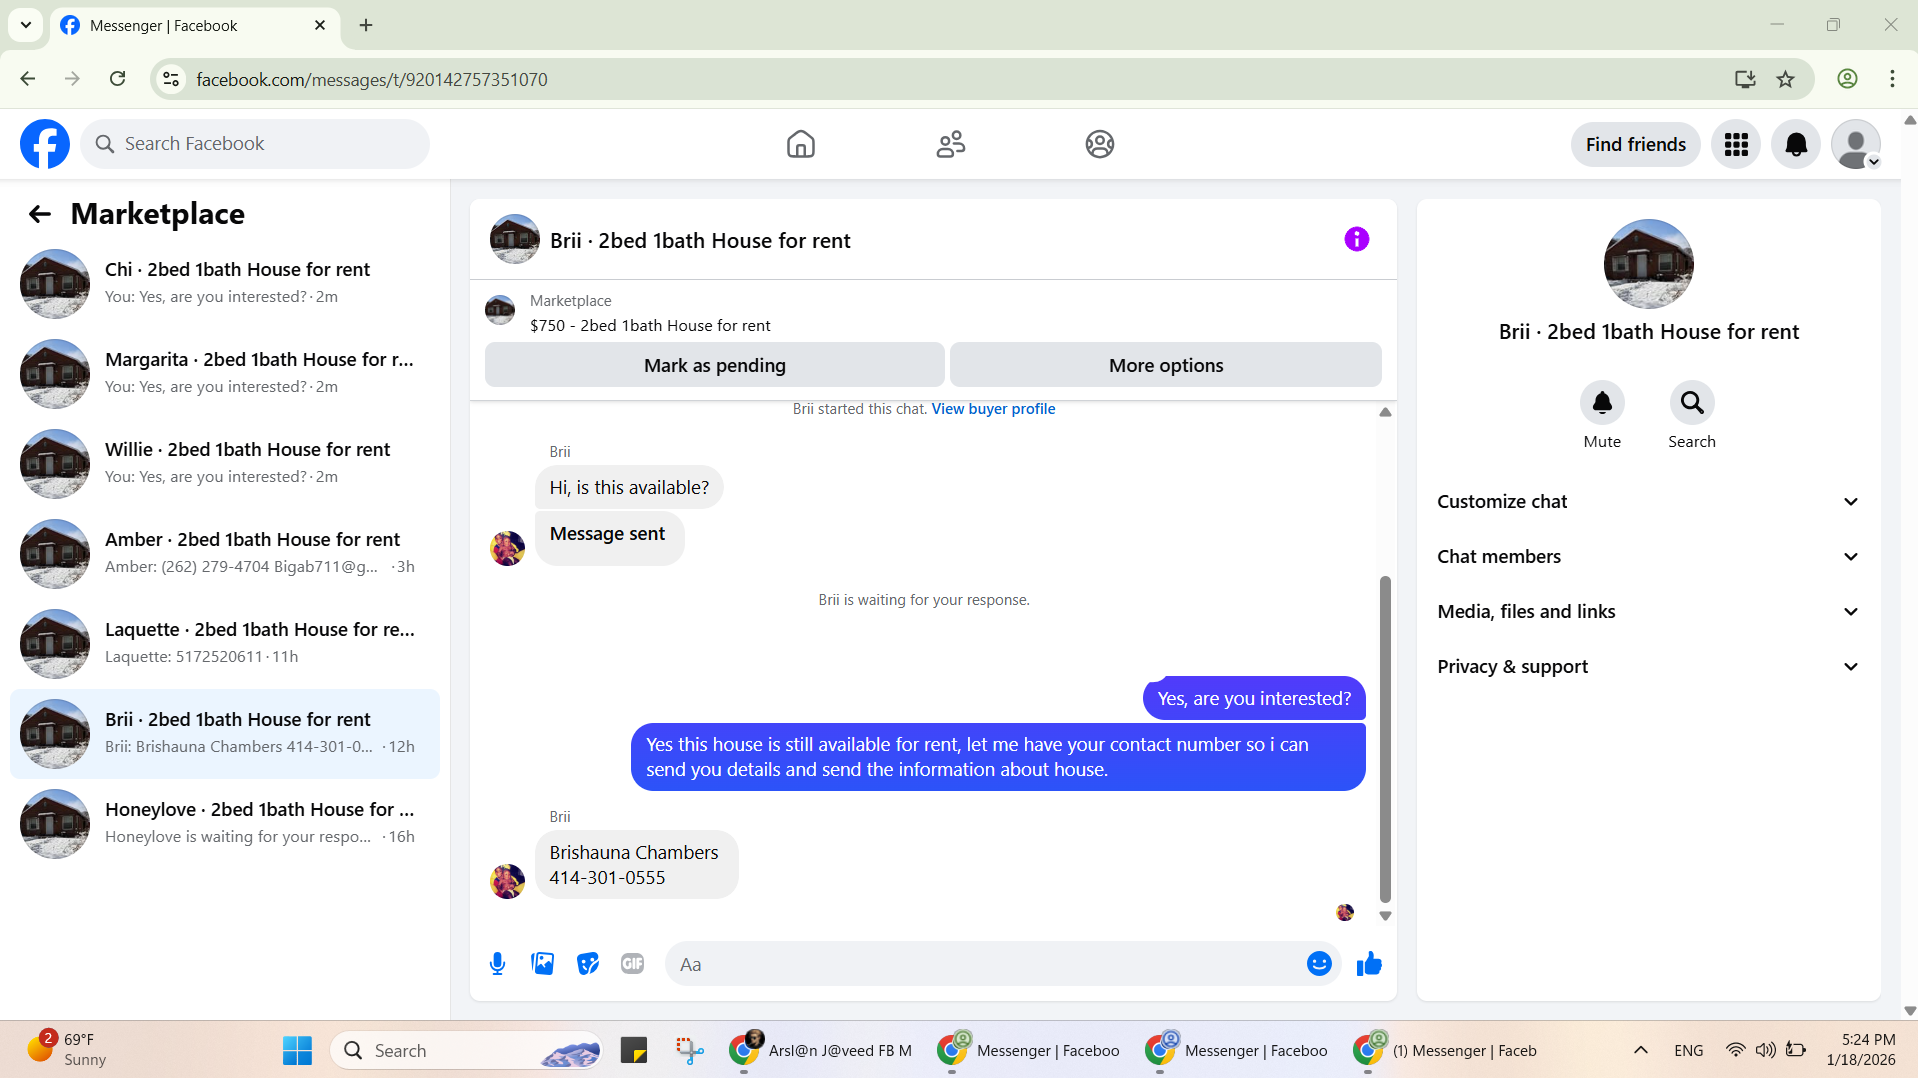Open the large listing house photo thumbnail
Screen dimensions: 1918x1078
click(x=1648, y=264)
